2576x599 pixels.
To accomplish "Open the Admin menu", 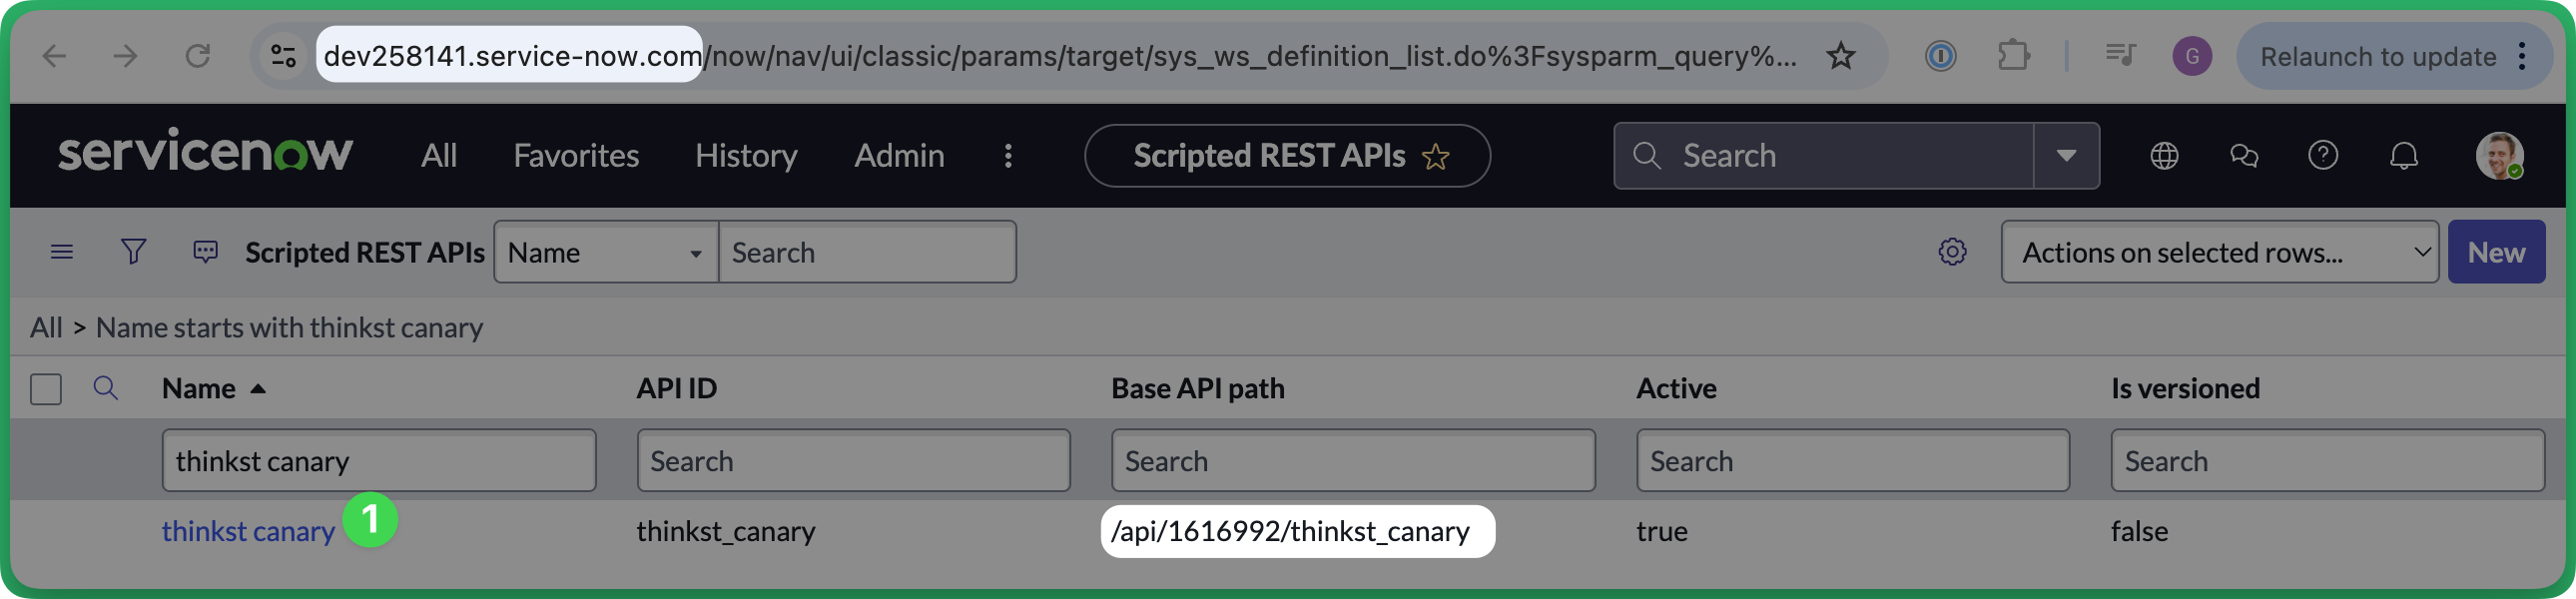I will tap(899, 156).
